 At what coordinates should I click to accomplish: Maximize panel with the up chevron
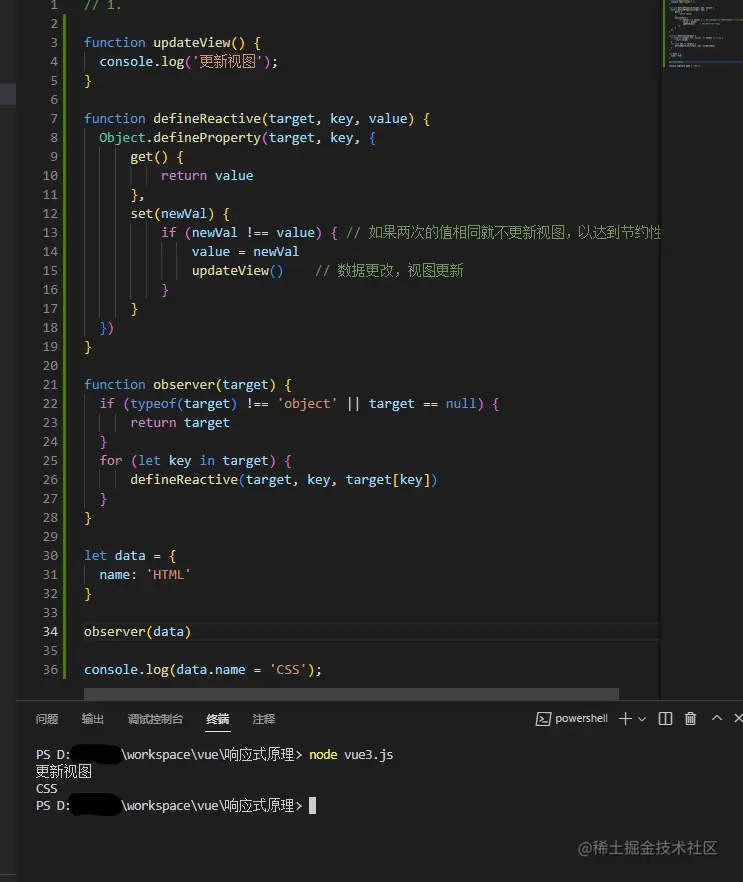717,718
